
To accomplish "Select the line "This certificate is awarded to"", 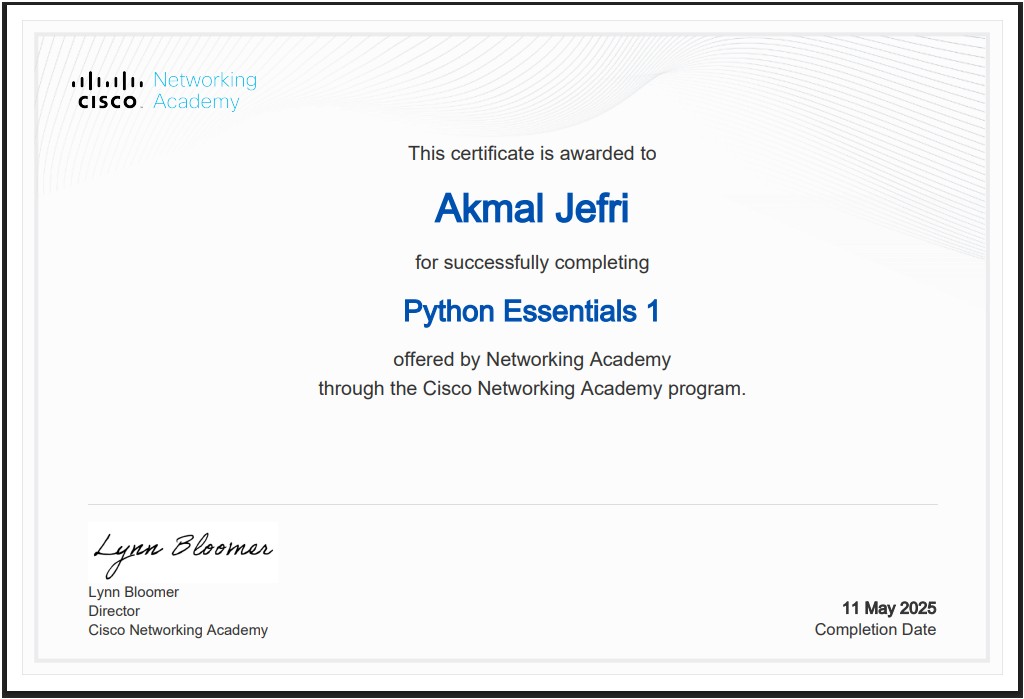I will 532,154.
